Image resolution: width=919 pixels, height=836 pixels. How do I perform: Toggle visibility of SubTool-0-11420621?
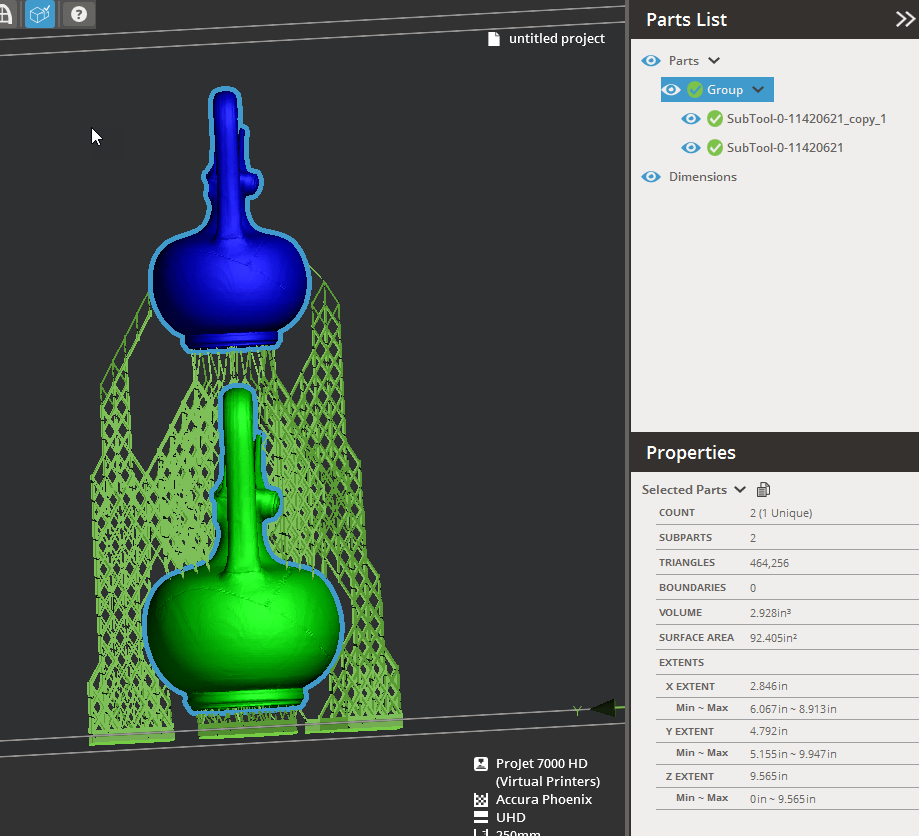[x=690, y=147]
